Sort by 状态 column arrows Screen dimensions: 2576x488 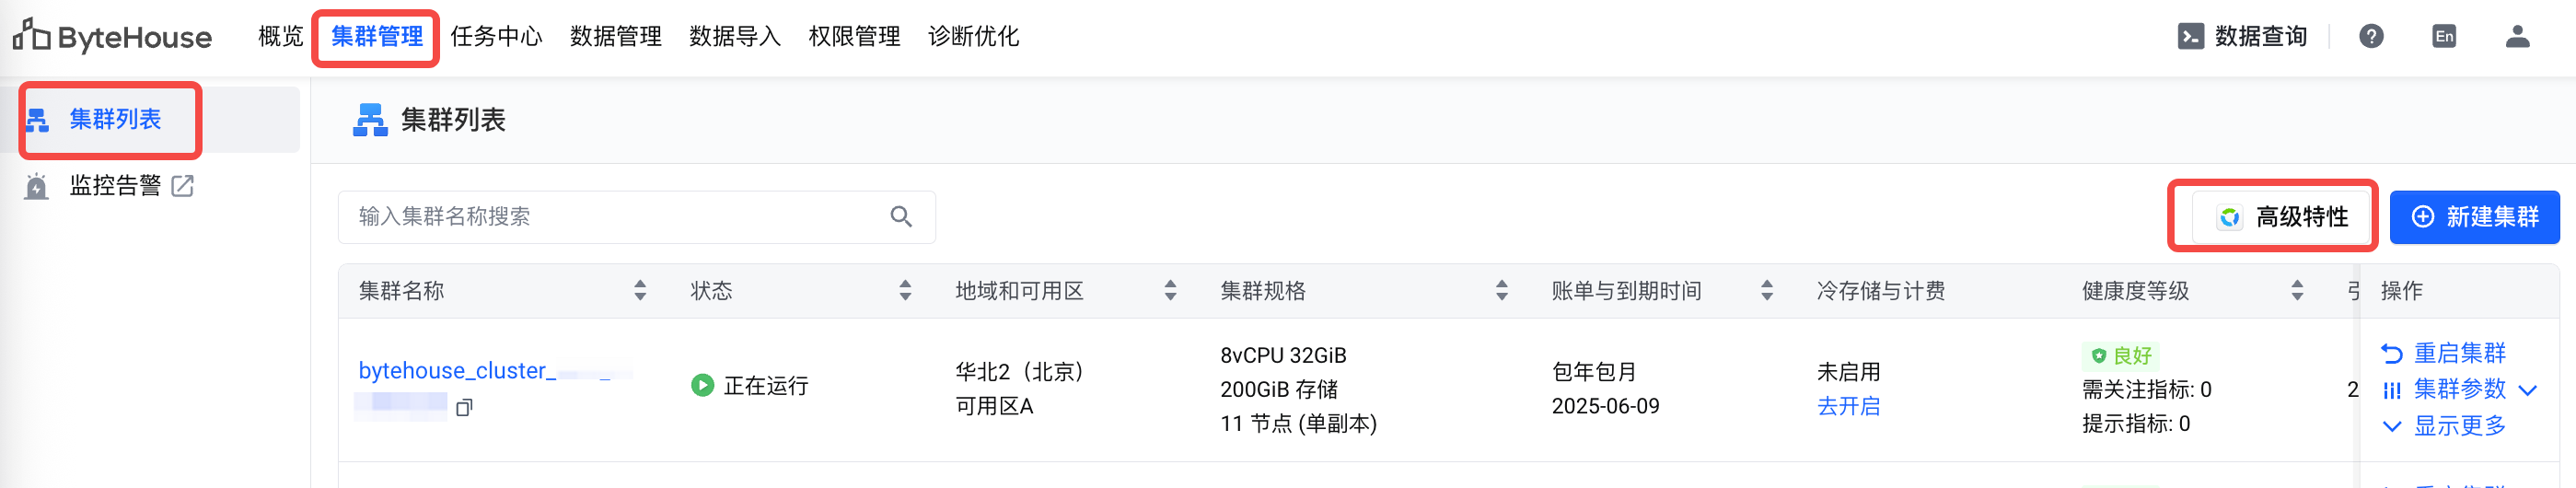point(905,291)
